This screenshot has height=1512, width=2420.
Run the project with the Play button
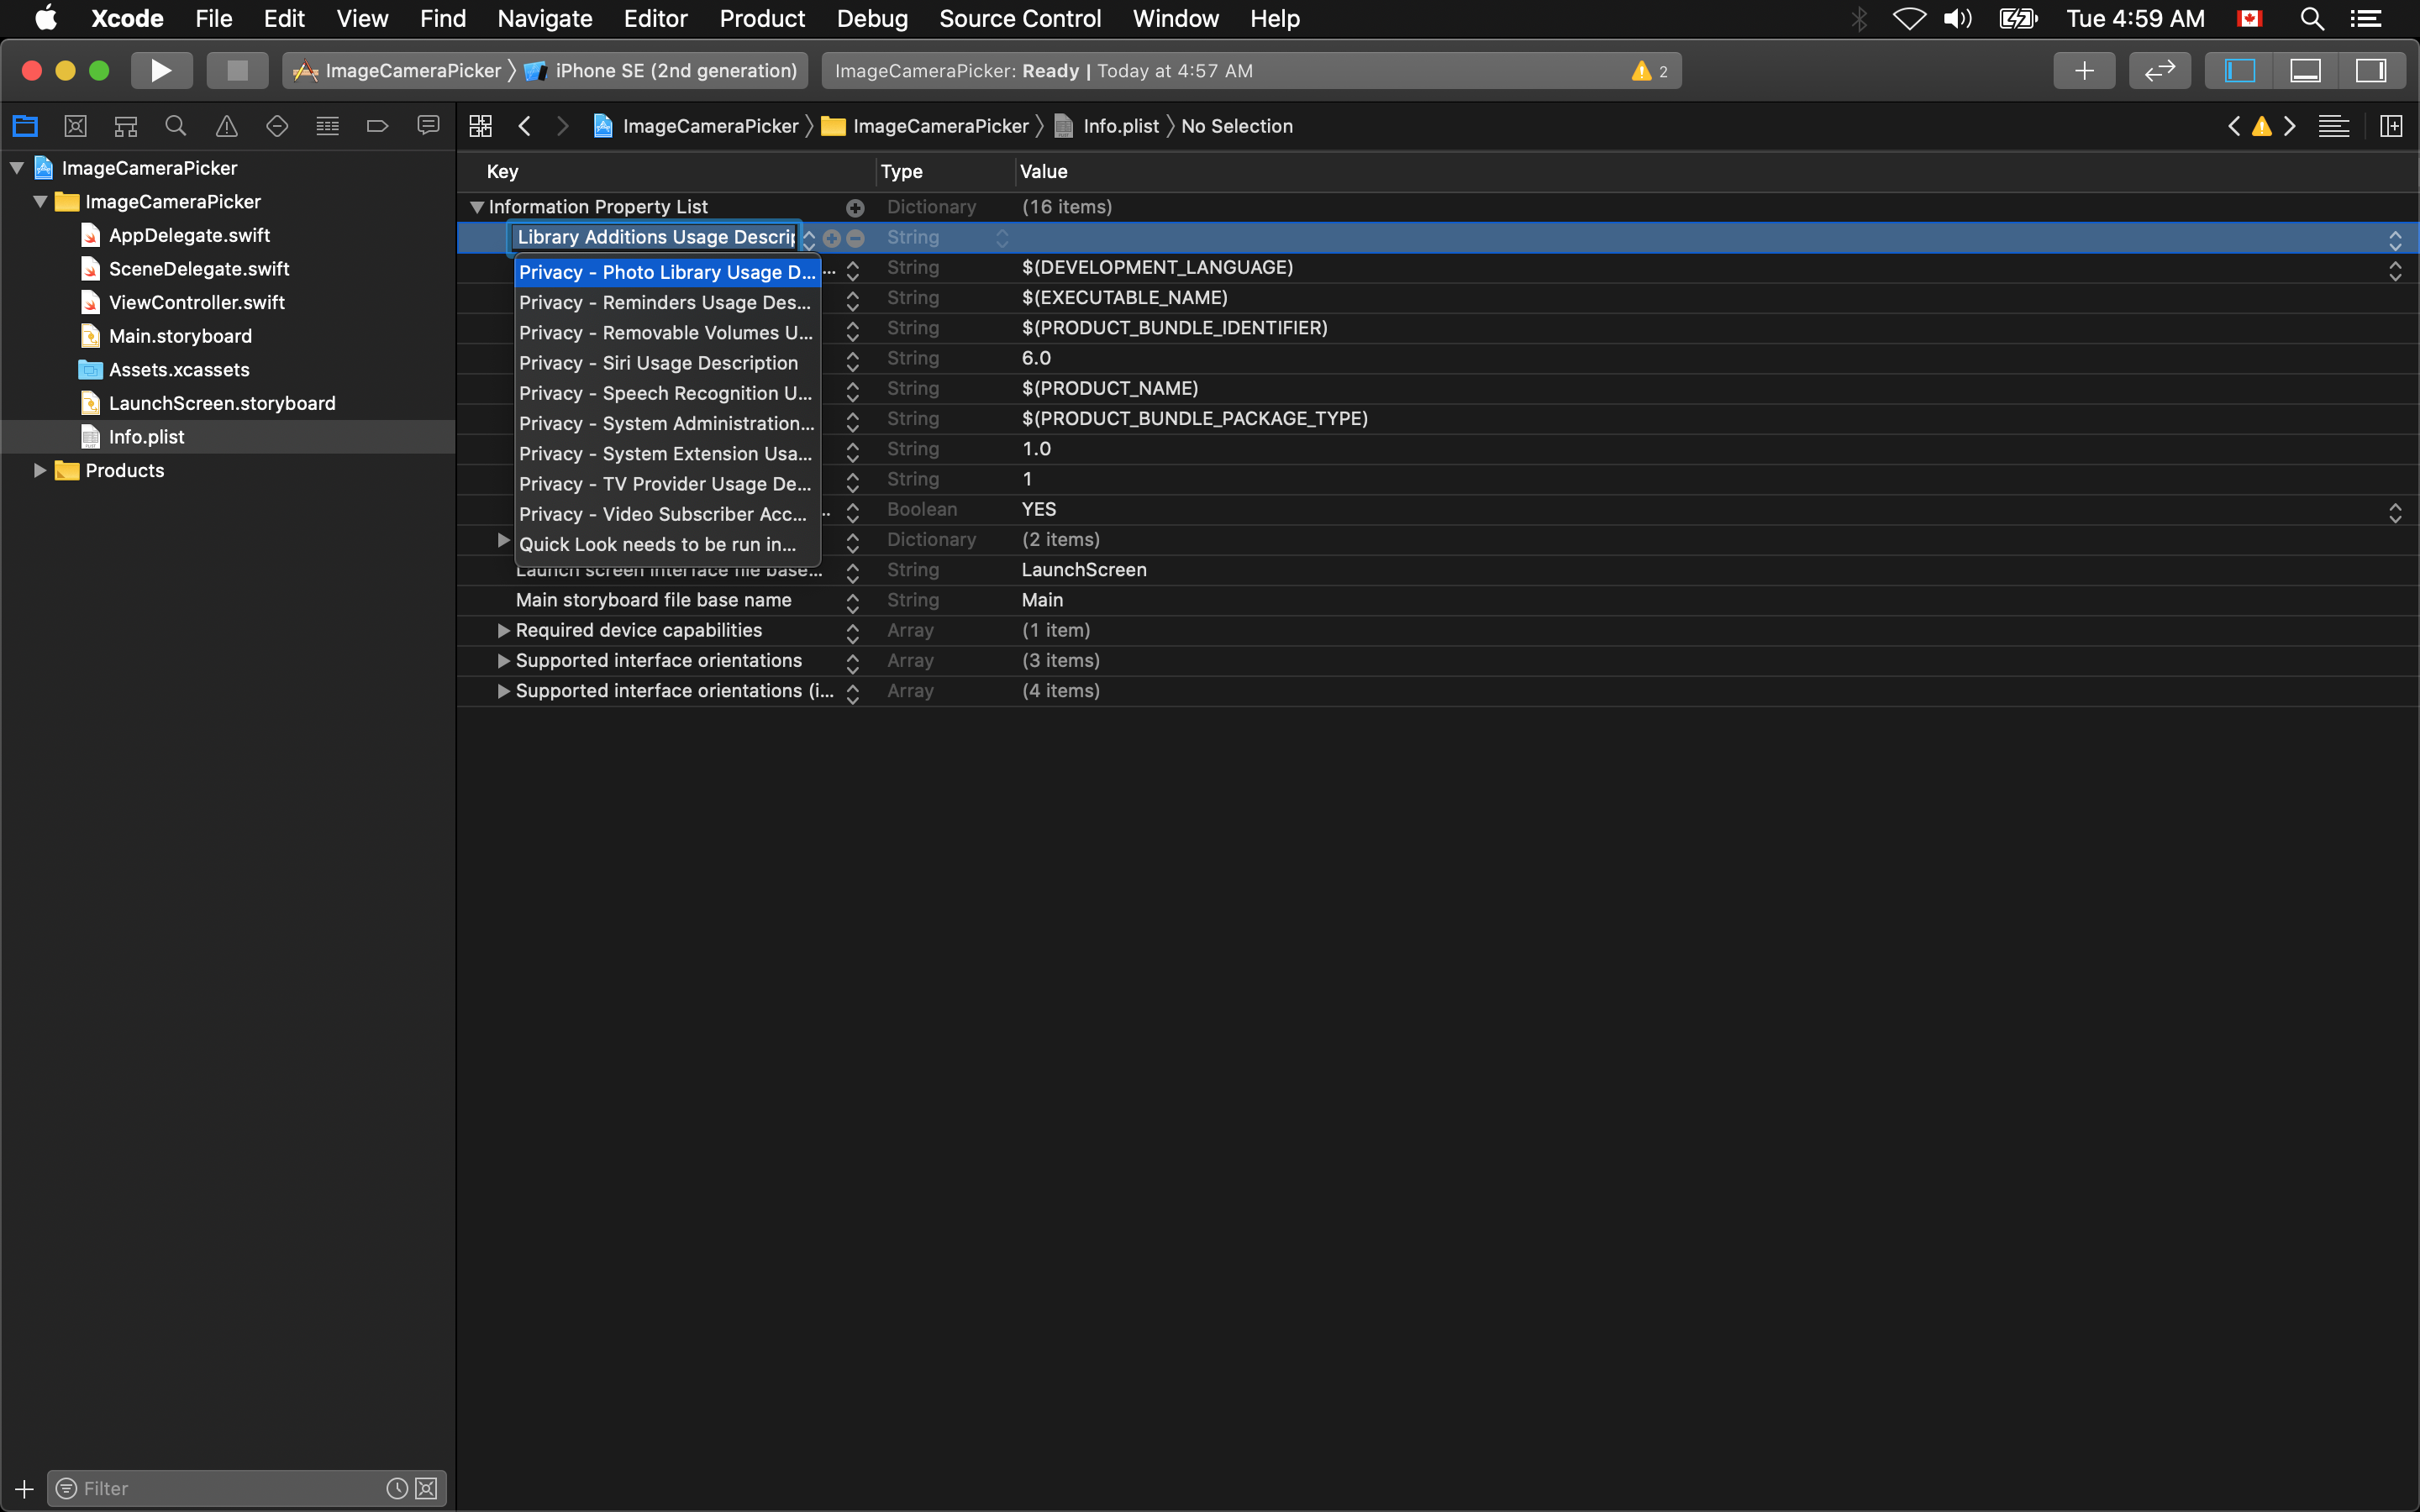(x=161, y=71)
